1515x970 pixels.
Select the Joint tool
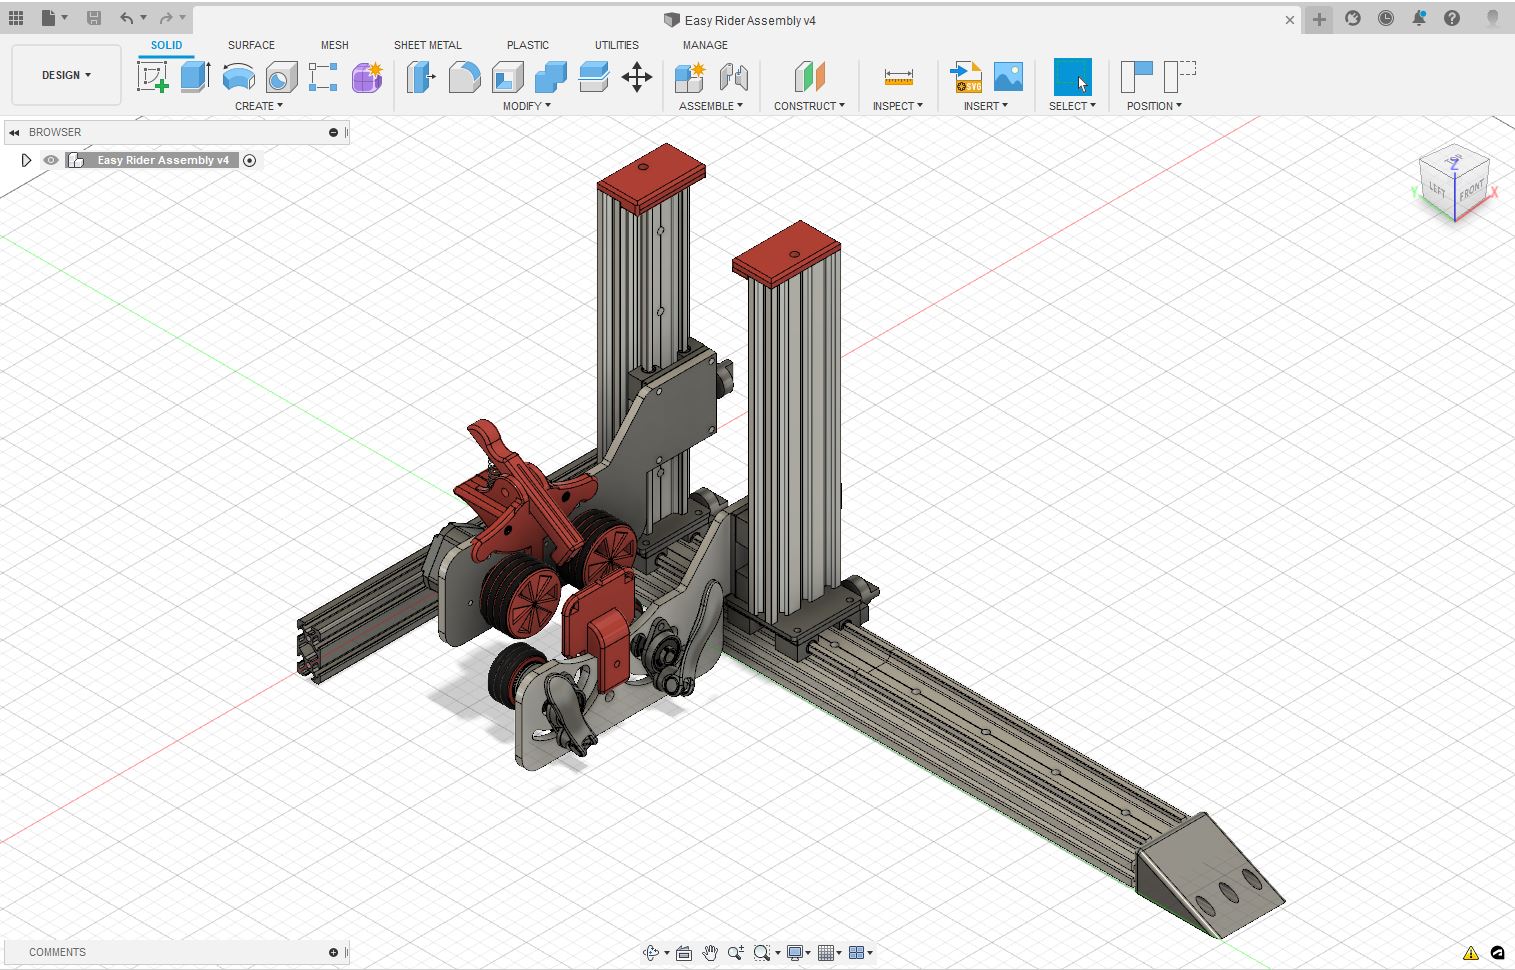point(733,77)
